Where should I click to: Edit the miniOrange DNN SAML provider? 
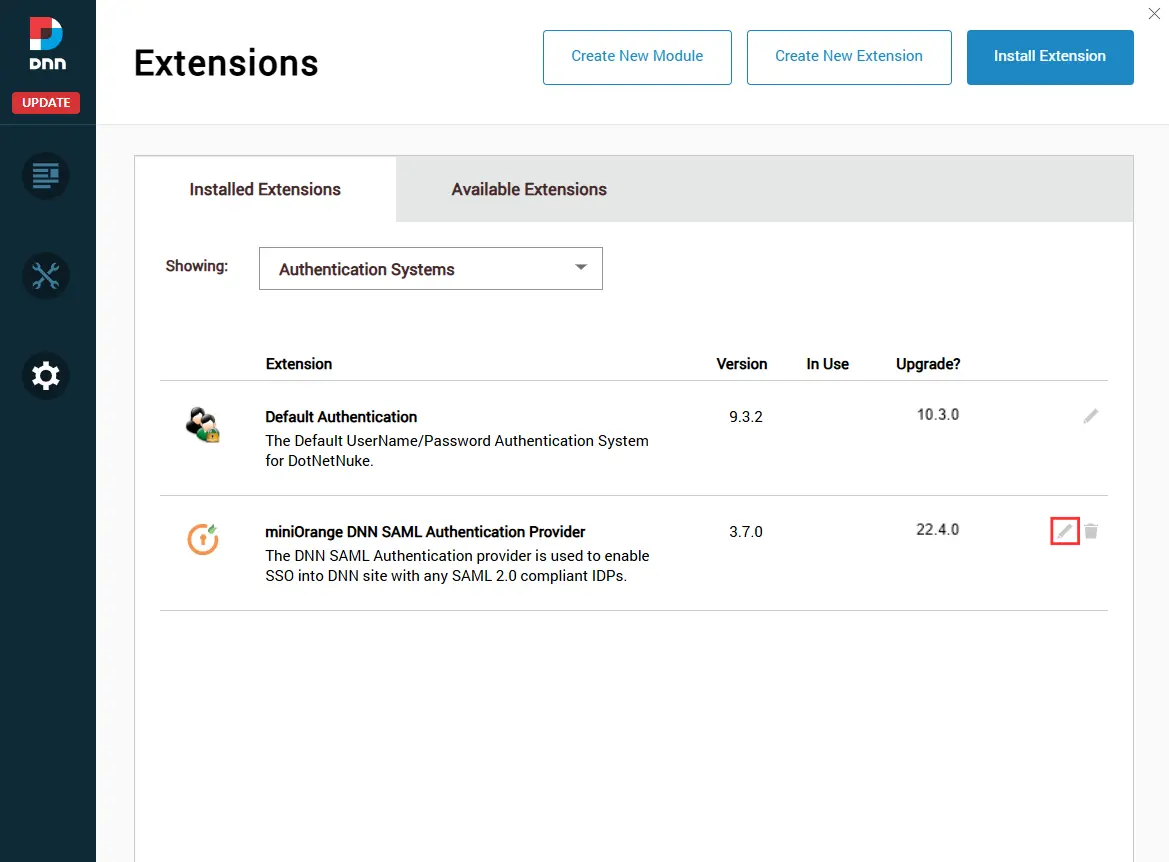[x=1065, y=531]
